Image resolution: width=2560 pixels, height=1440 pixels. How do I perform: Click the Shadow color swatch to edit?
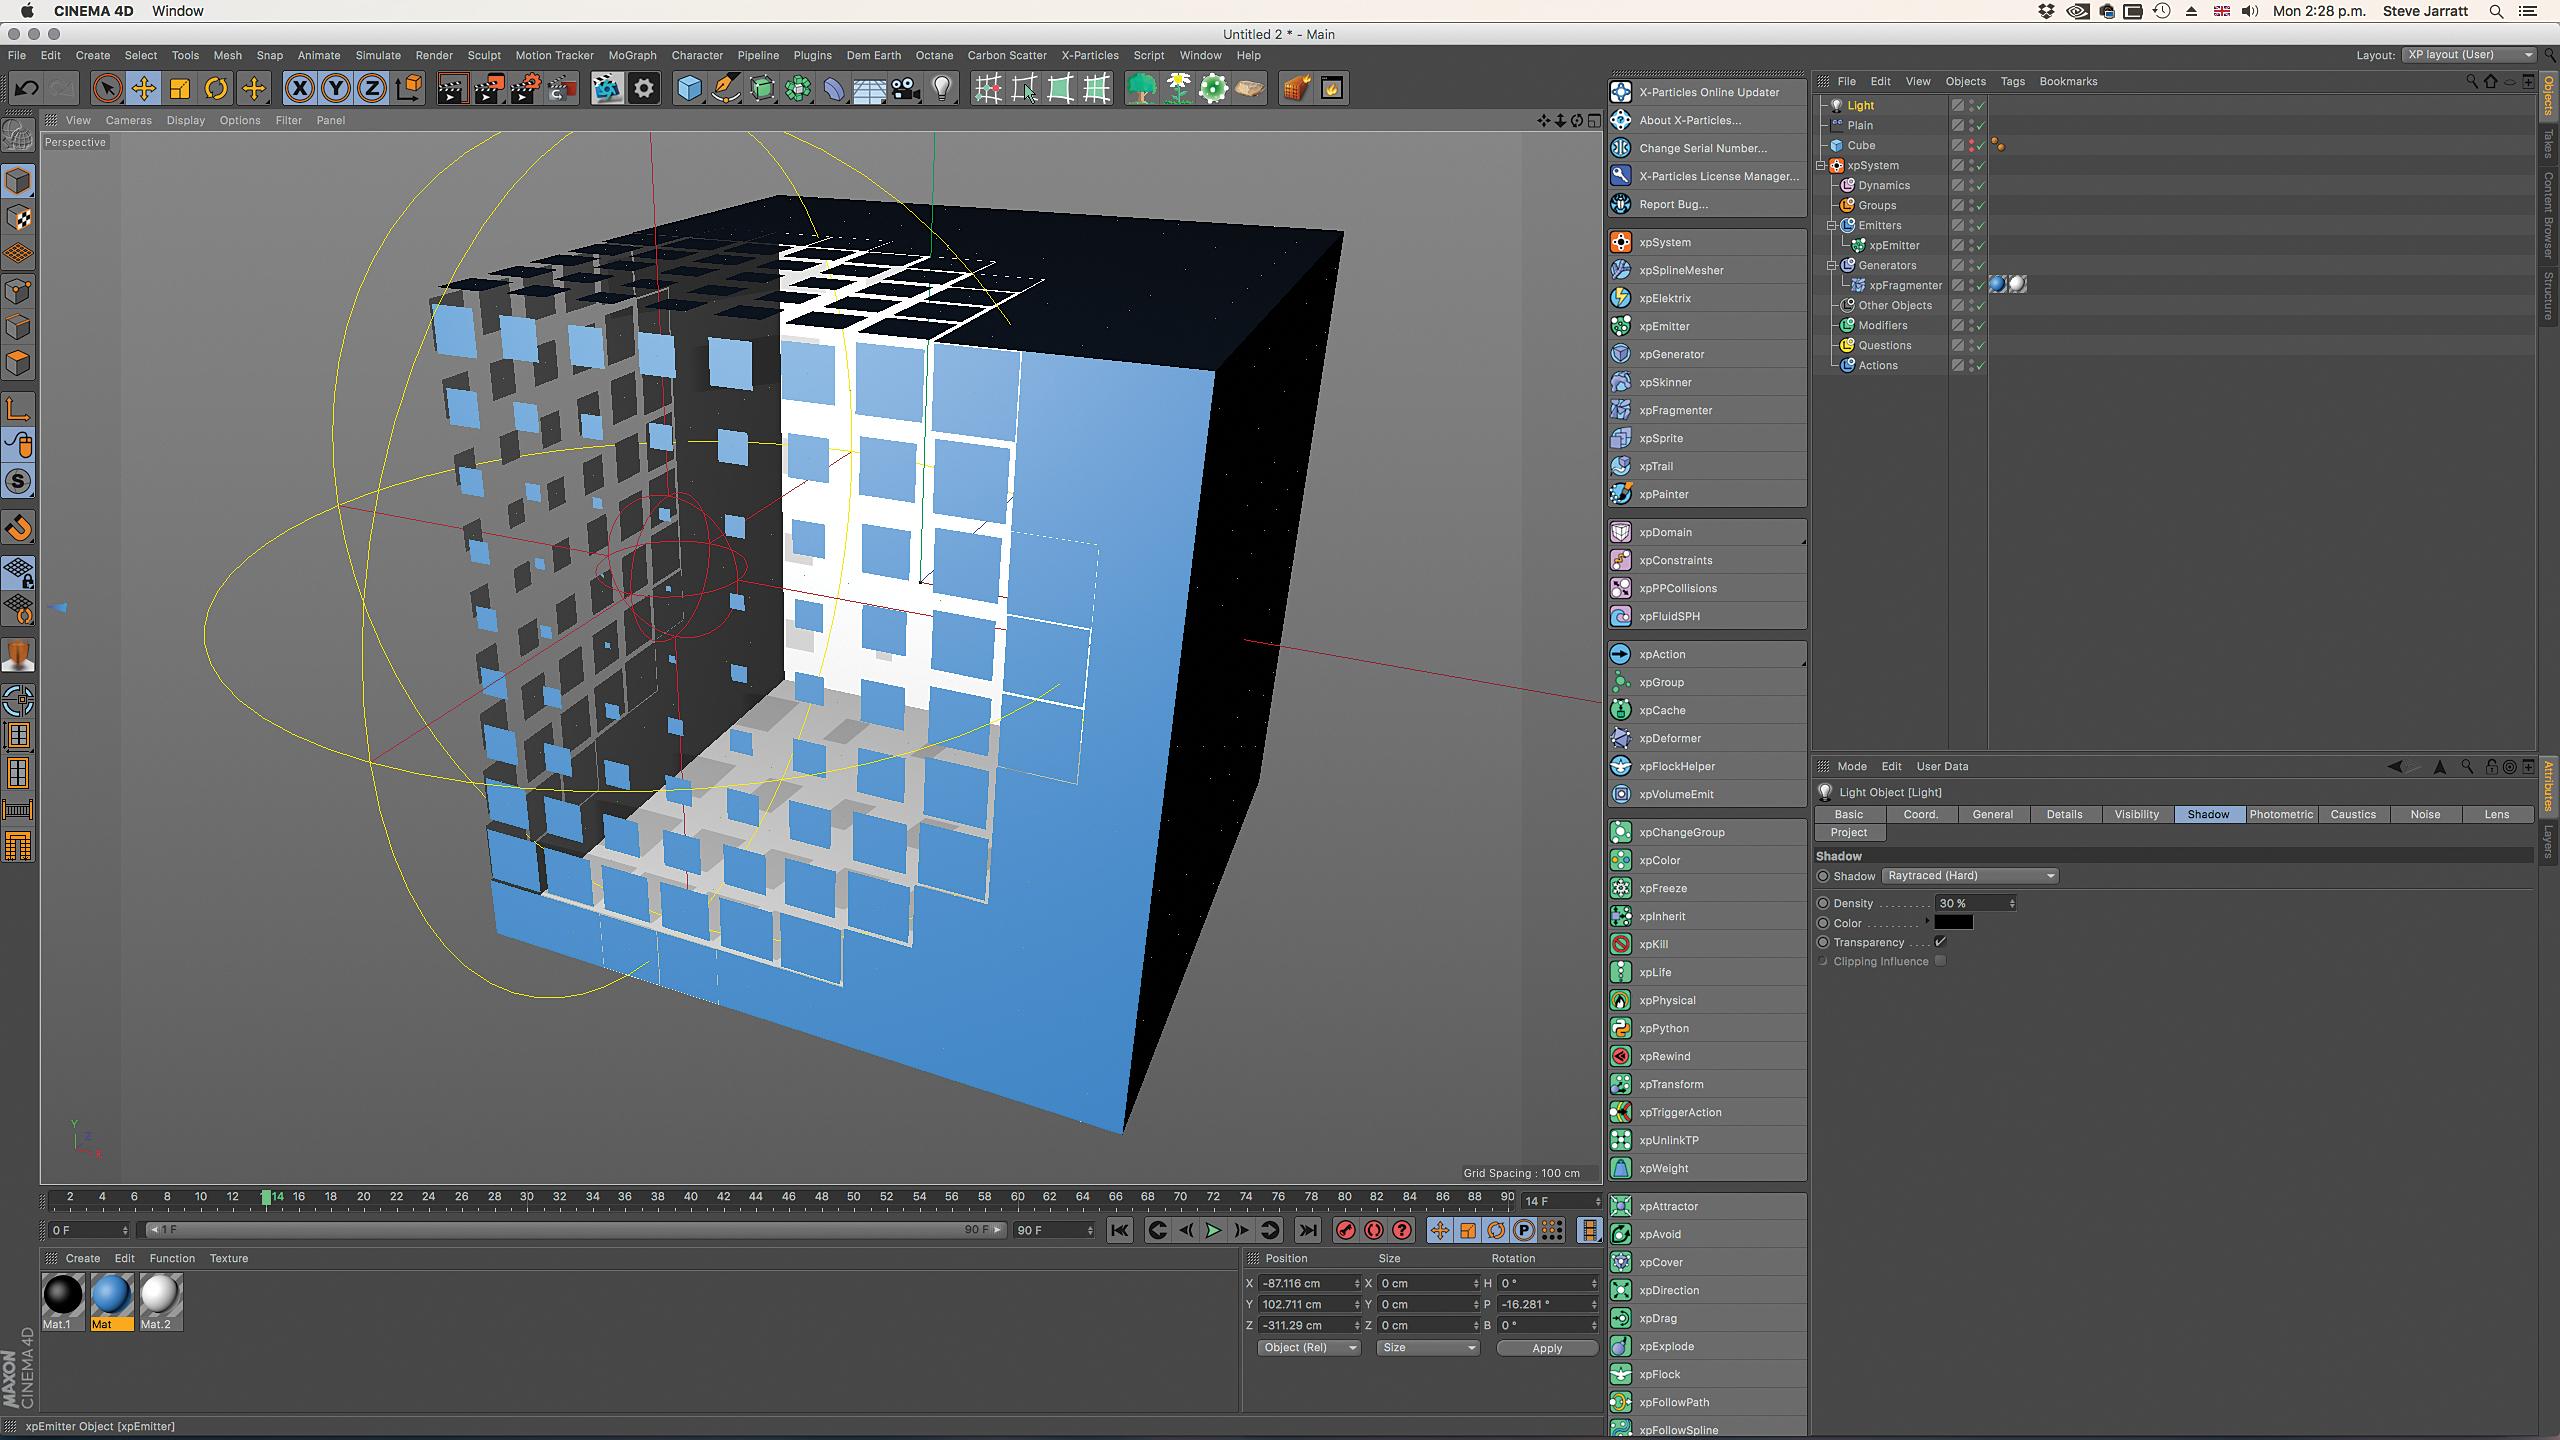1955,921
